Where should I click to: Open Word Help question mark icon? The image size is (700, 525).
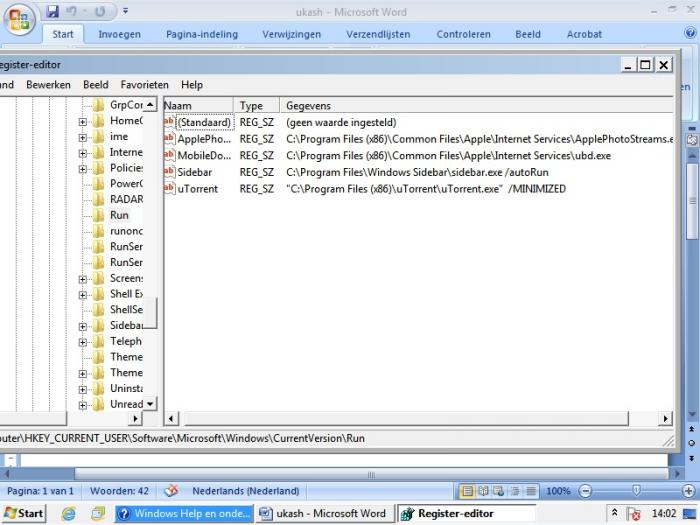click(690, 33)
